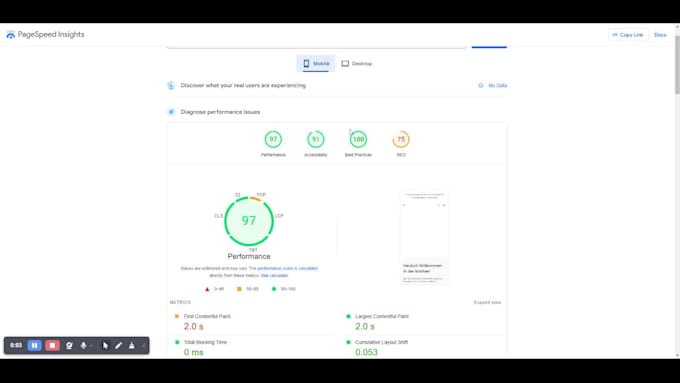Click the CLS label on the gauge
This screenshot has height=383, width=680.
[x=219, y=216]
